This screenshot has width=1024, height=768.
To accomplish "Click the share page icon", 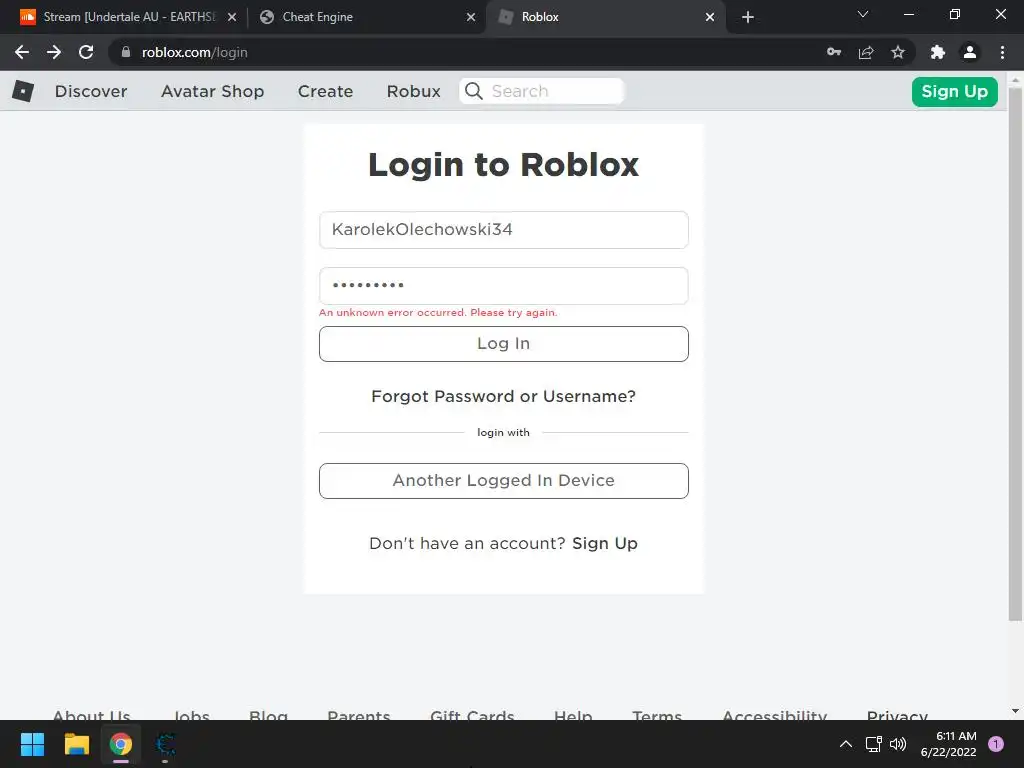I will click(866, 52).
